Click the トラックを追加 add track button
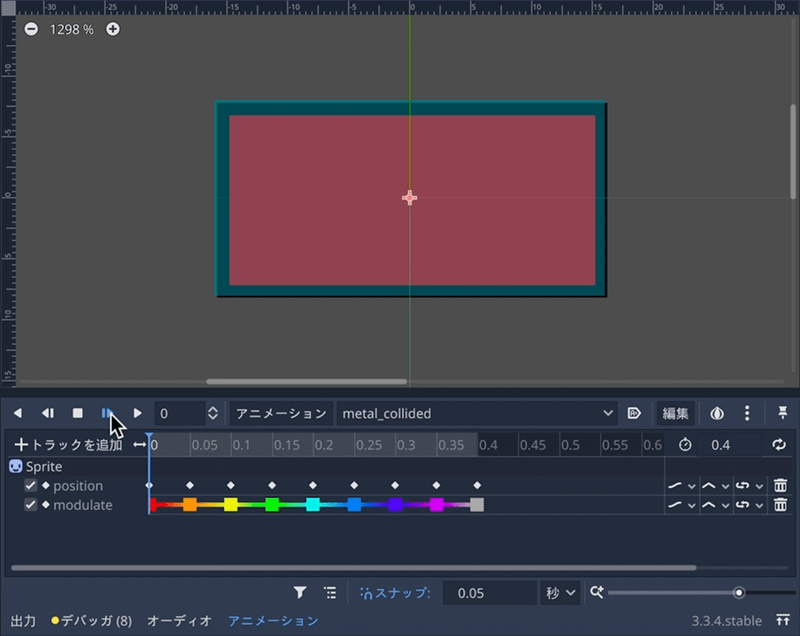This screenshot has height=636, width=800. (x=68, y=445)
